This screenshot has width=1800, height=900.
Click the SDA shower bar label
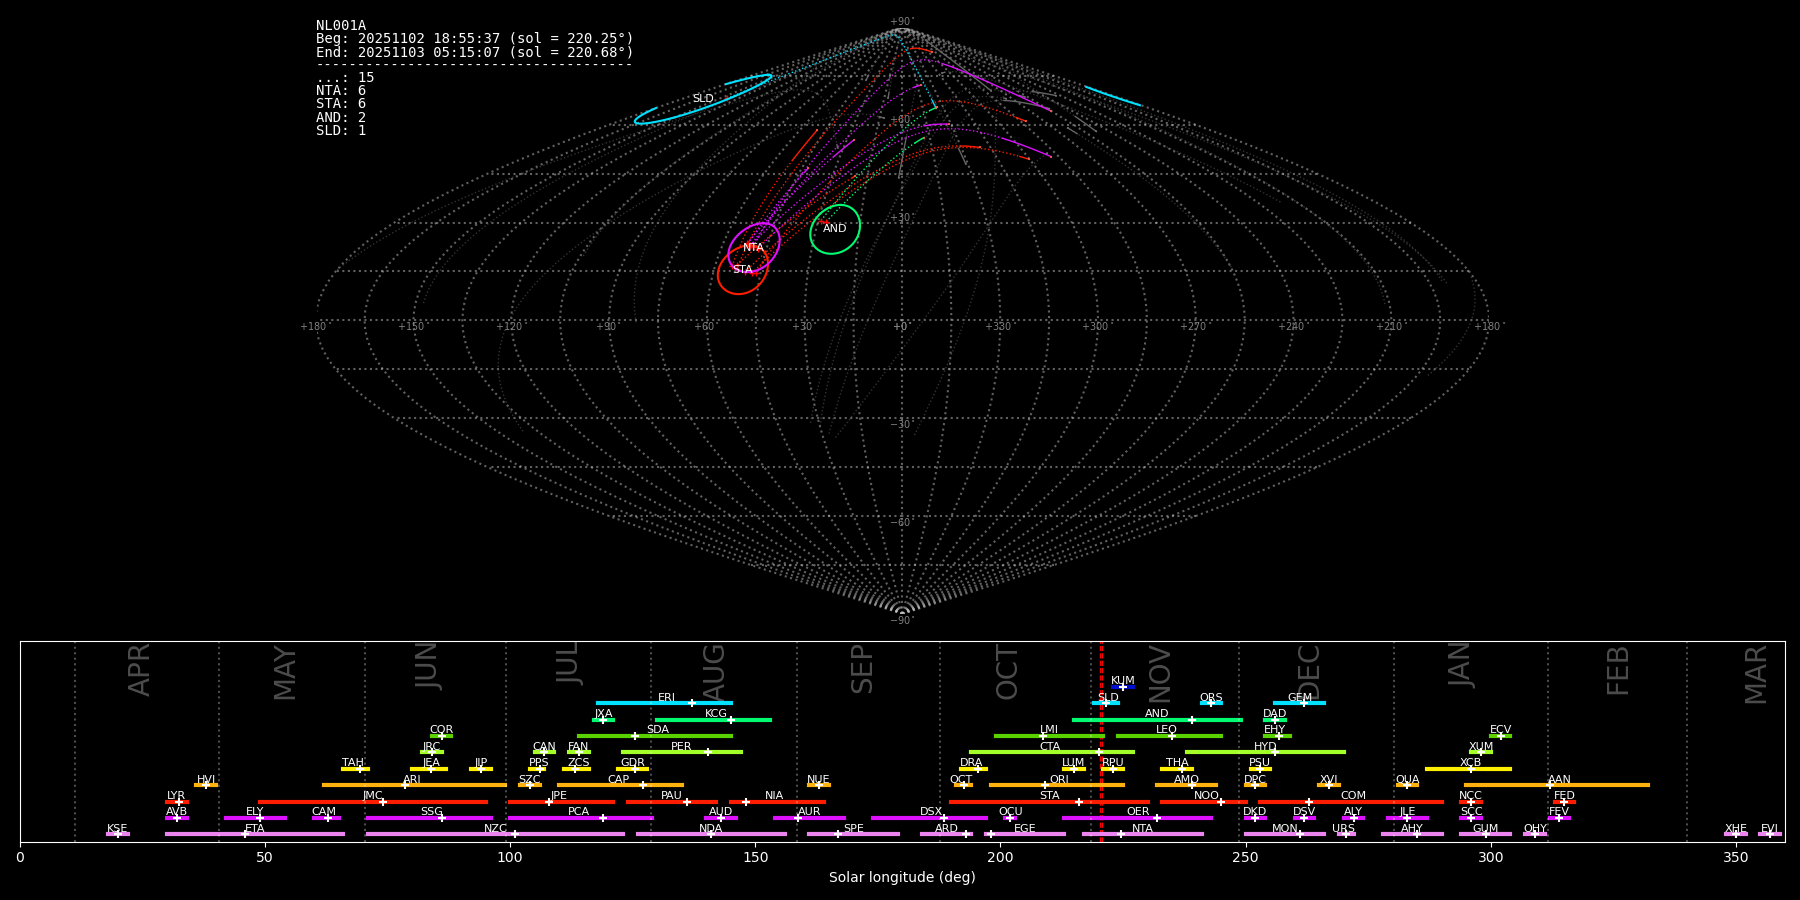657,730
